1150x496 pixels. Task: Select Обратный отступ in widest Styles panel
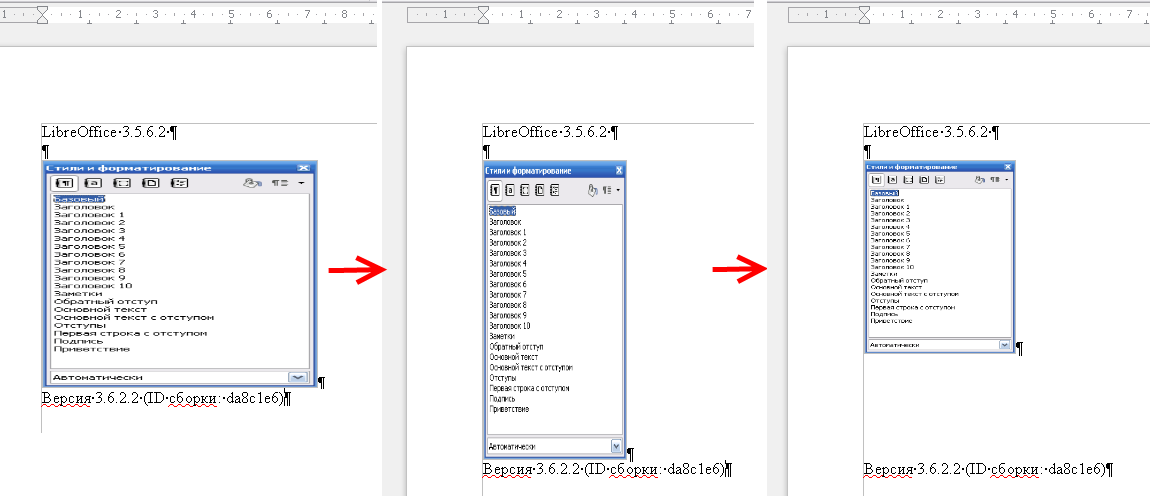click(x=106, y=302)
